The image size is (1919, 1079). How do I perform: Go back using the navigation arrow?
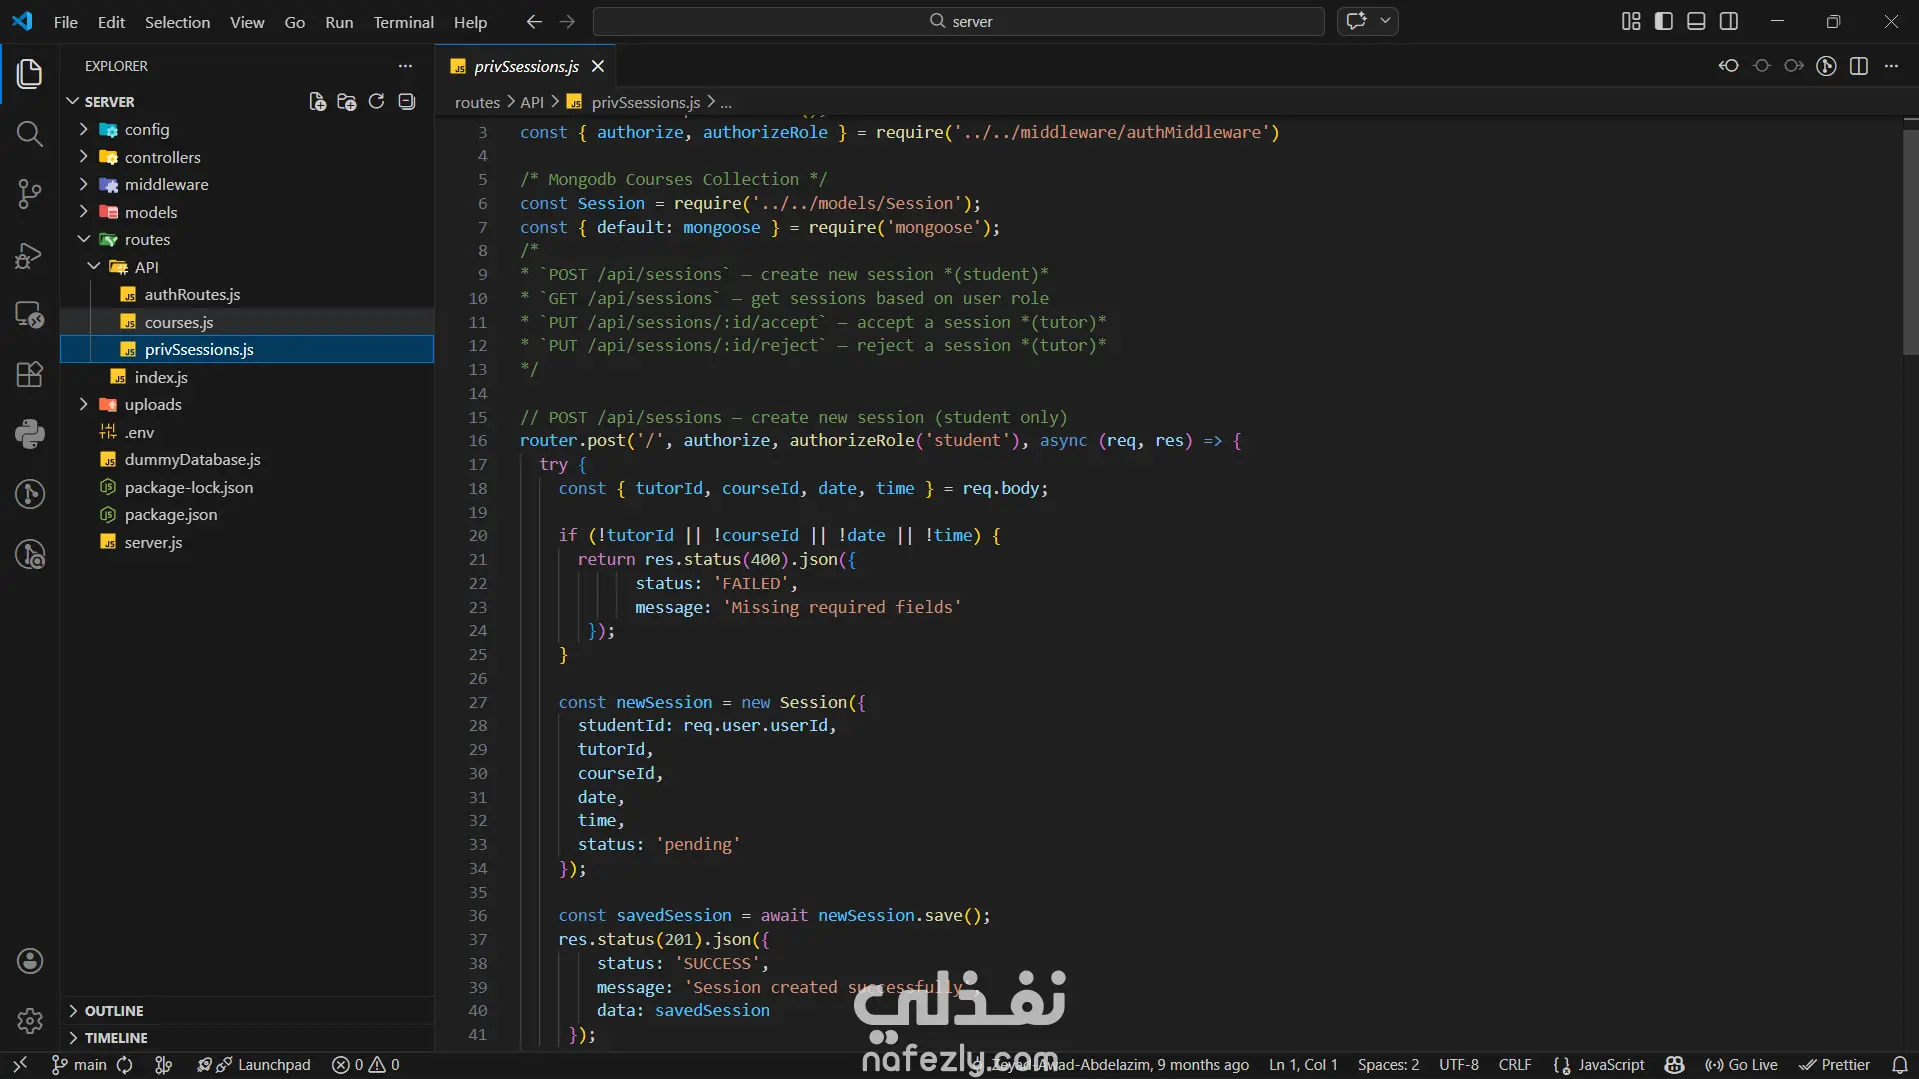click(534, 21)
